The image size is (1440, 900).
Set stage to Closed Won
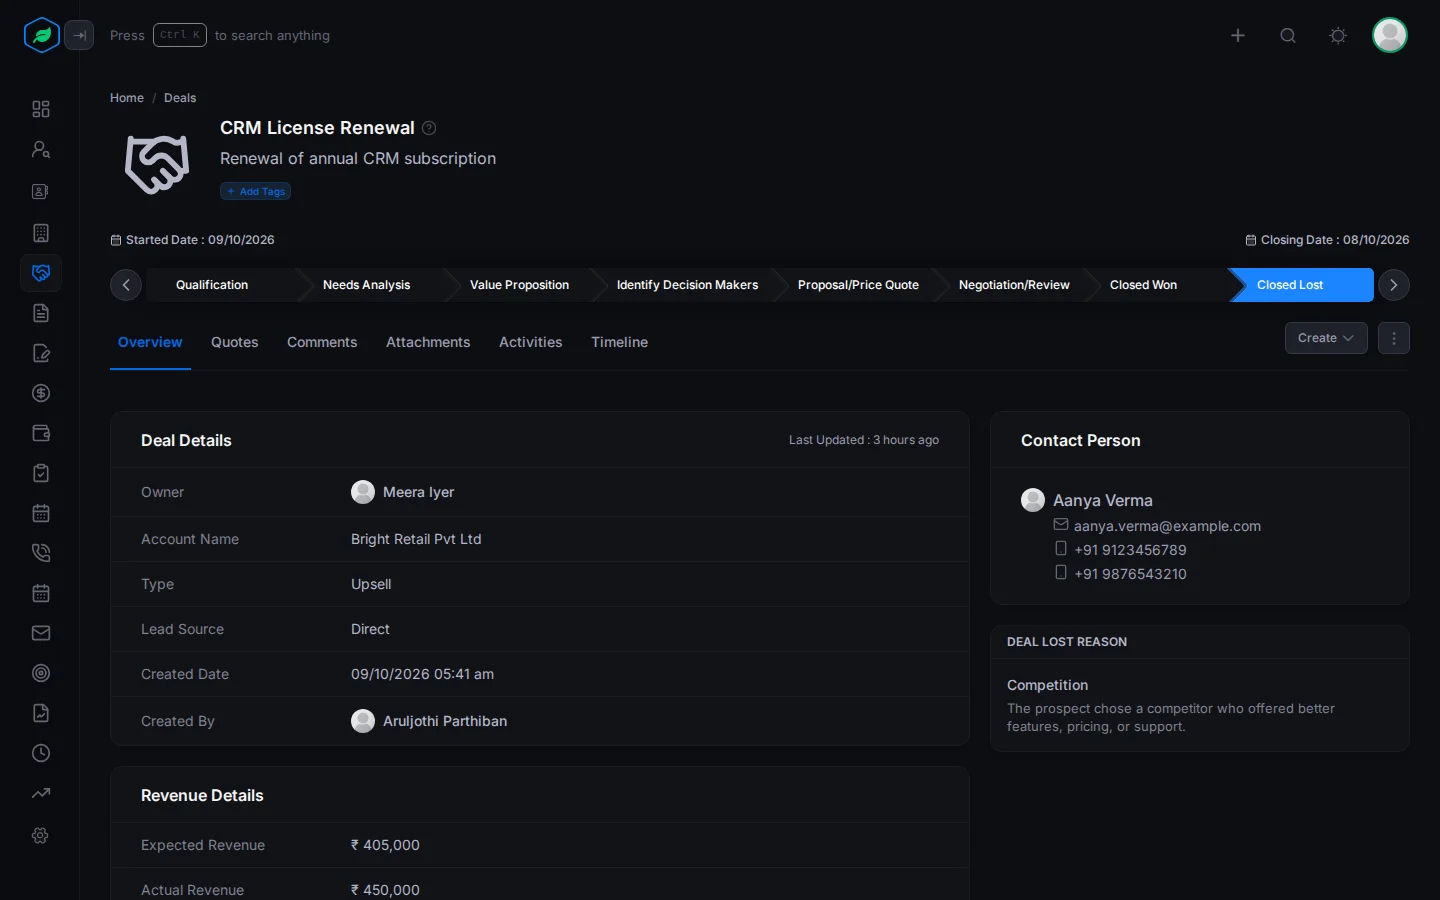click(x=1144, y=285)
